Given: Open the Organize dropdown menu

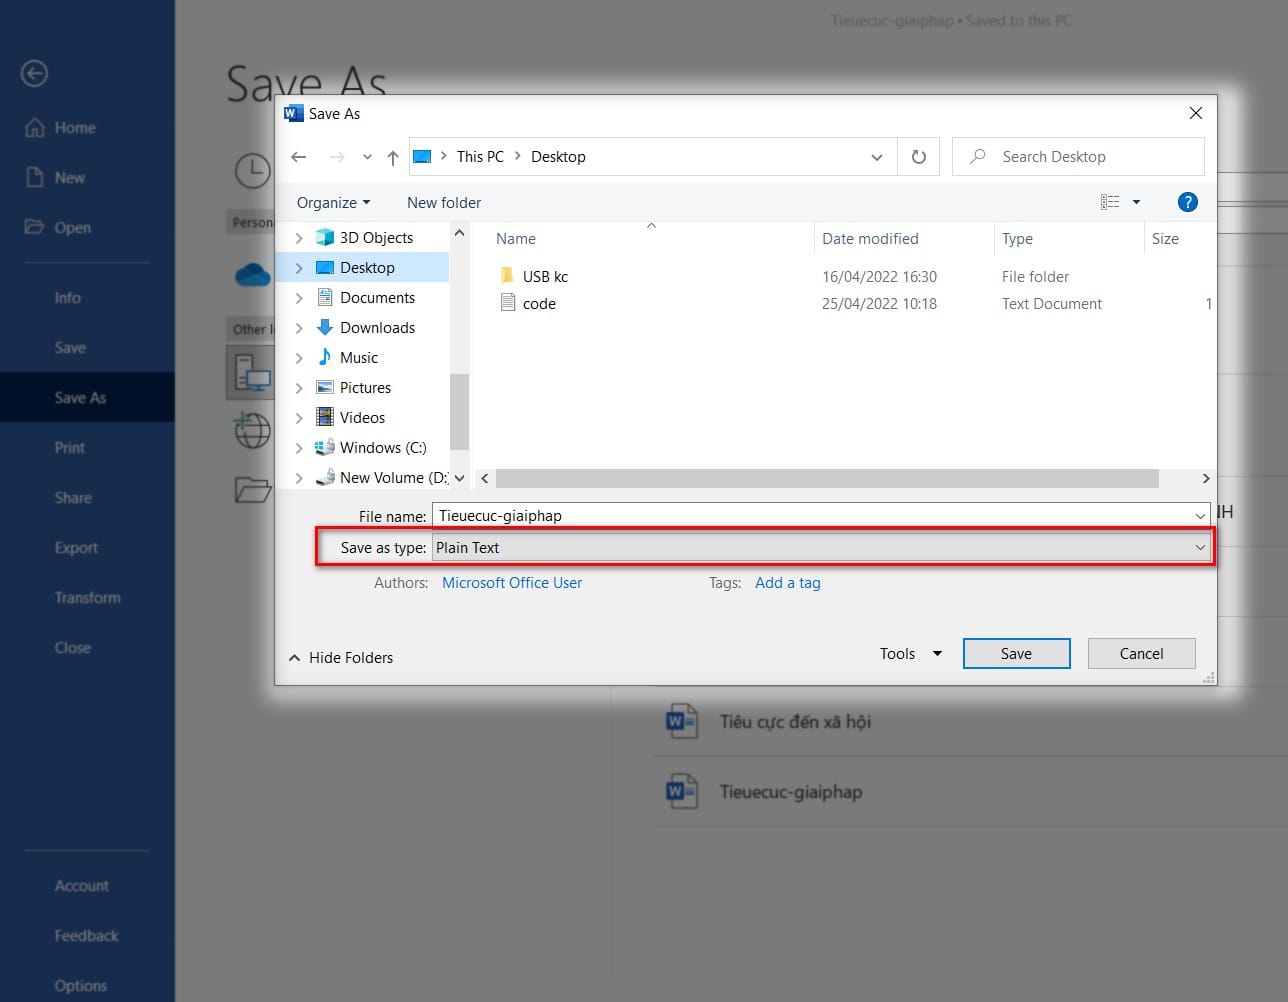Looking at the screenshot, I should (x=333, y=203).
